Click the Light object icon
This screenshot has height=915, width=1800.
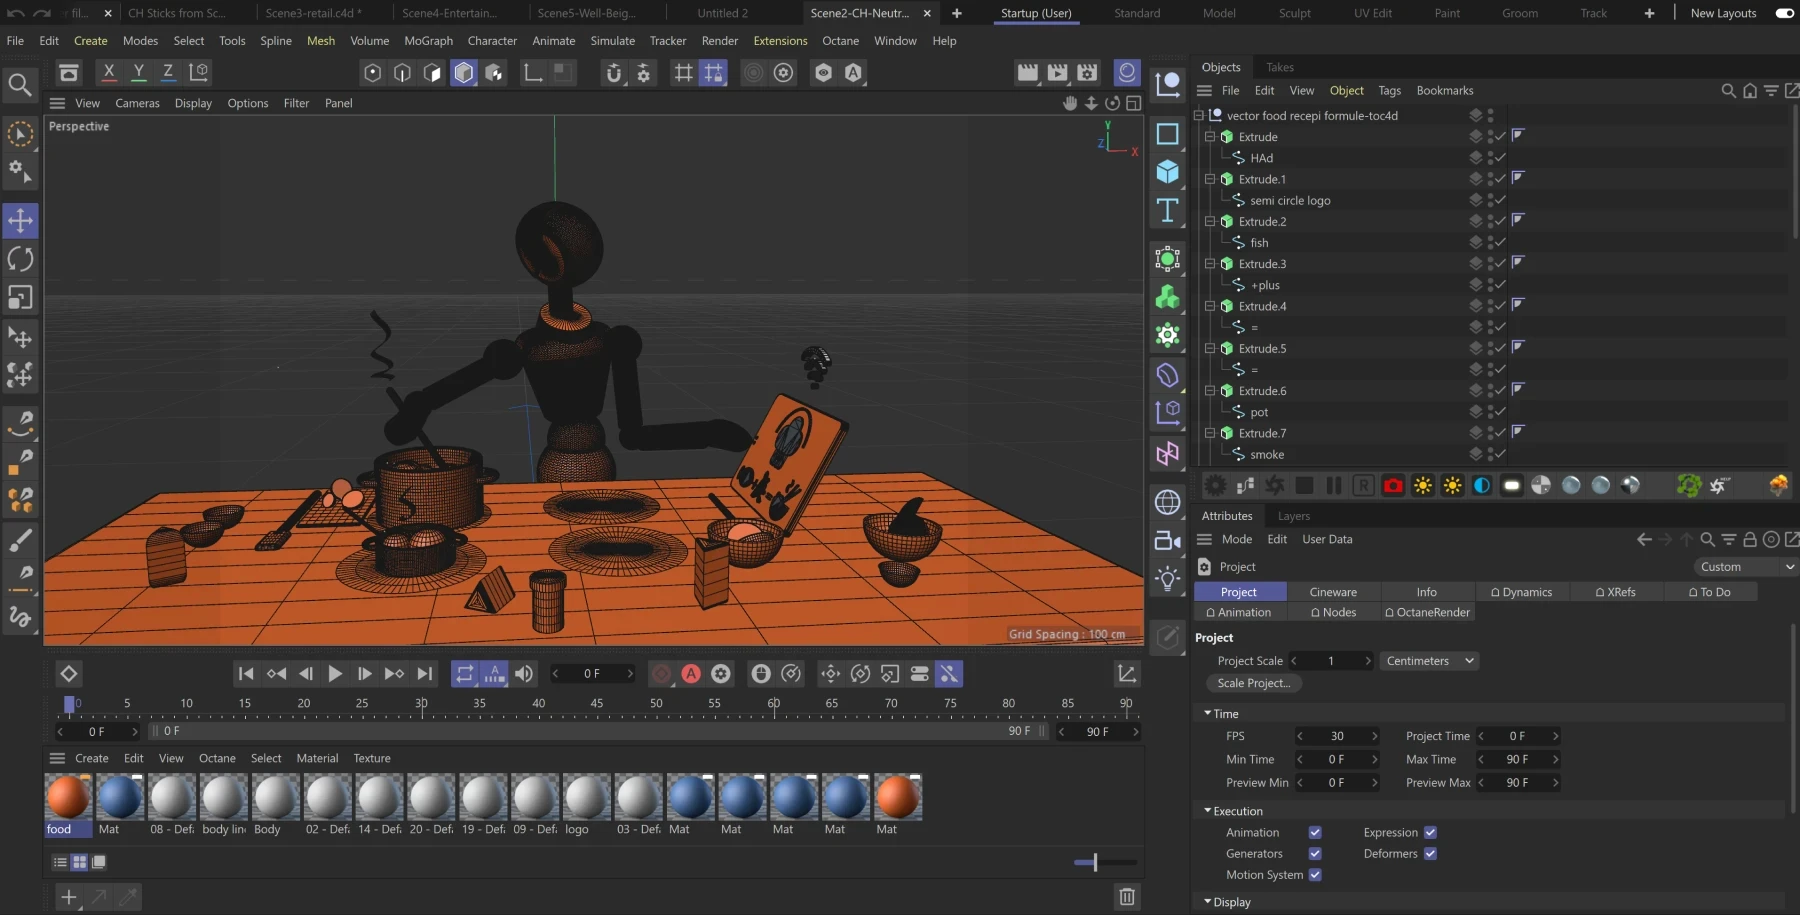[x=1167, y=578]
